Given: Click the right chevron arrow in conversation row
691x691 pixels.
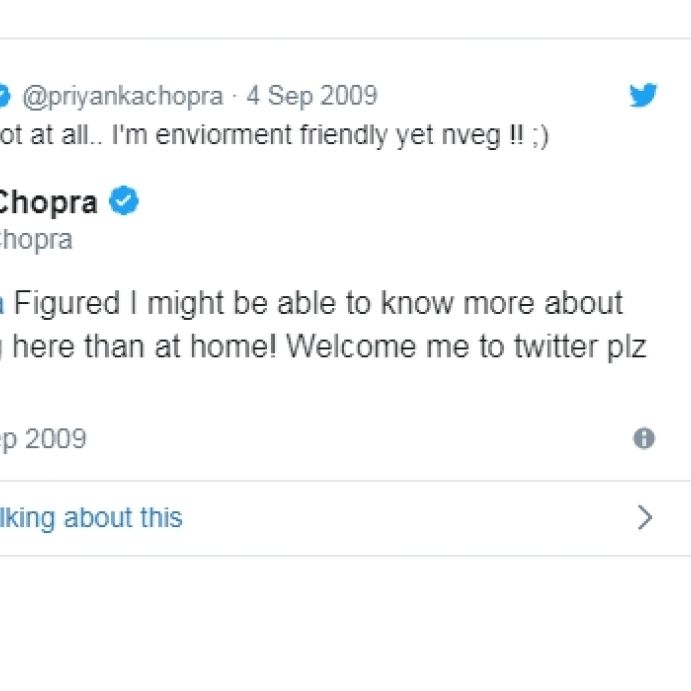Looking at the screenshot, I should [x=644, y=517].
